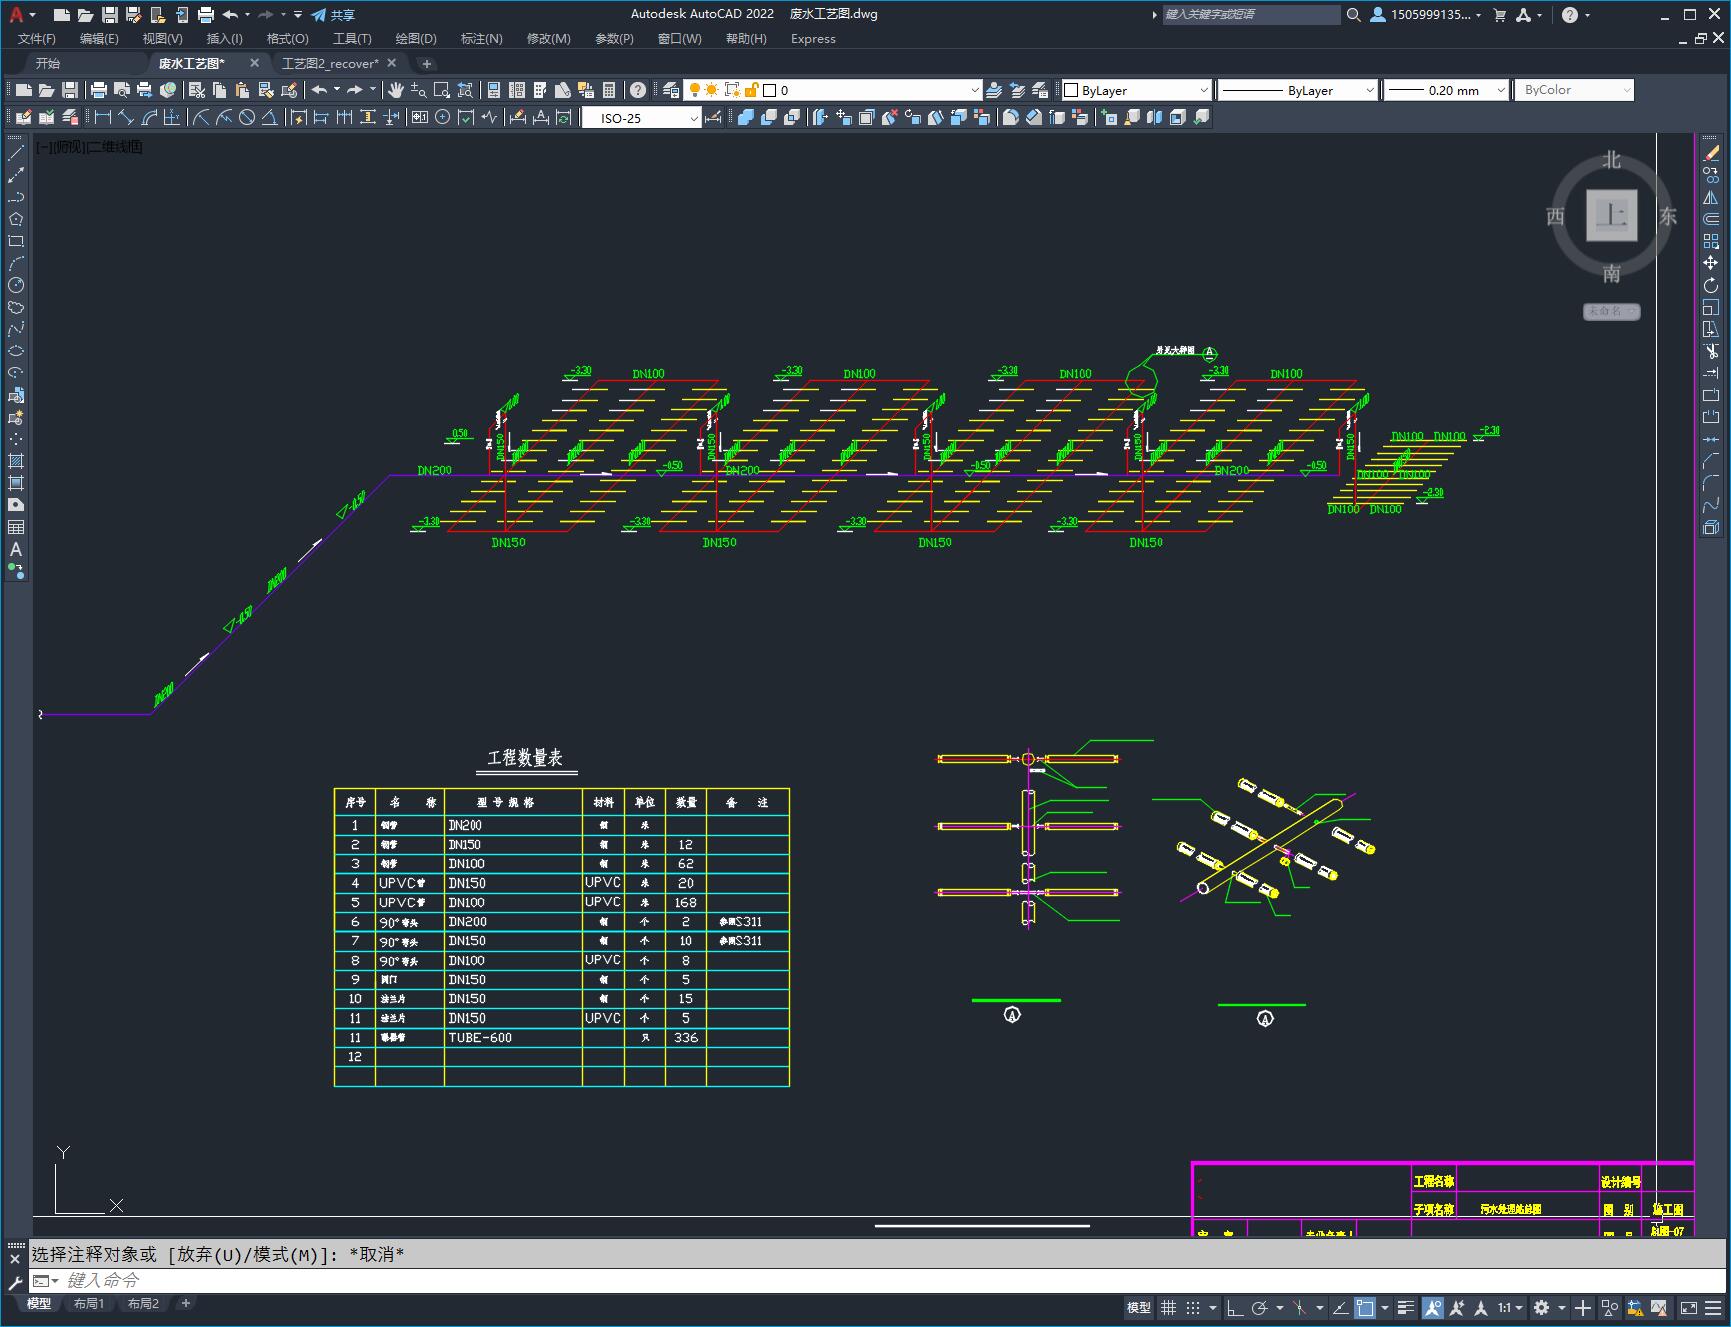1731x1327 pixels.
Task: Select the Mirror tool in modify toolbar
Action: 1711,197
